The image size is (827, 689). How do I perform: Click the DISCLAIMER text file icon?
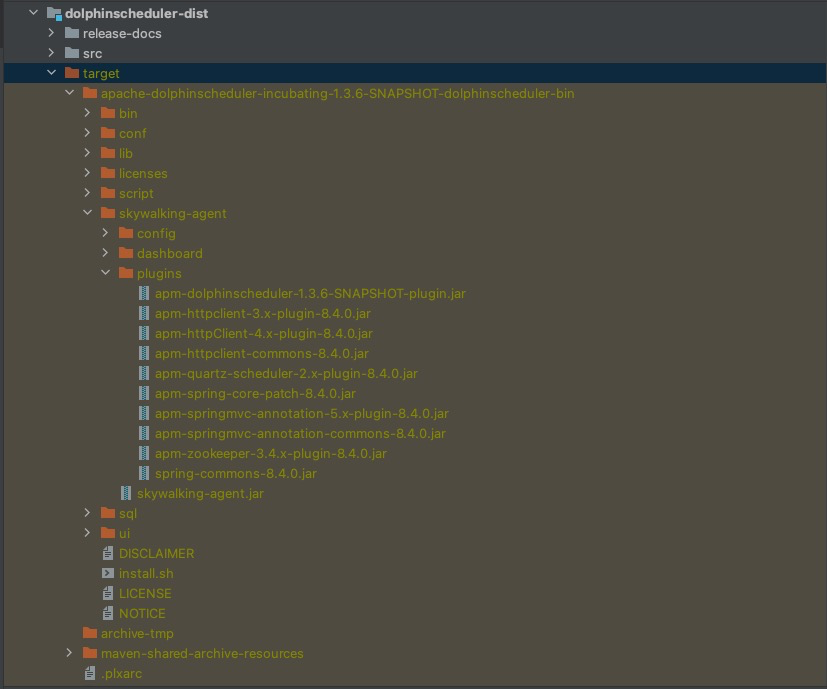point(108,553)
